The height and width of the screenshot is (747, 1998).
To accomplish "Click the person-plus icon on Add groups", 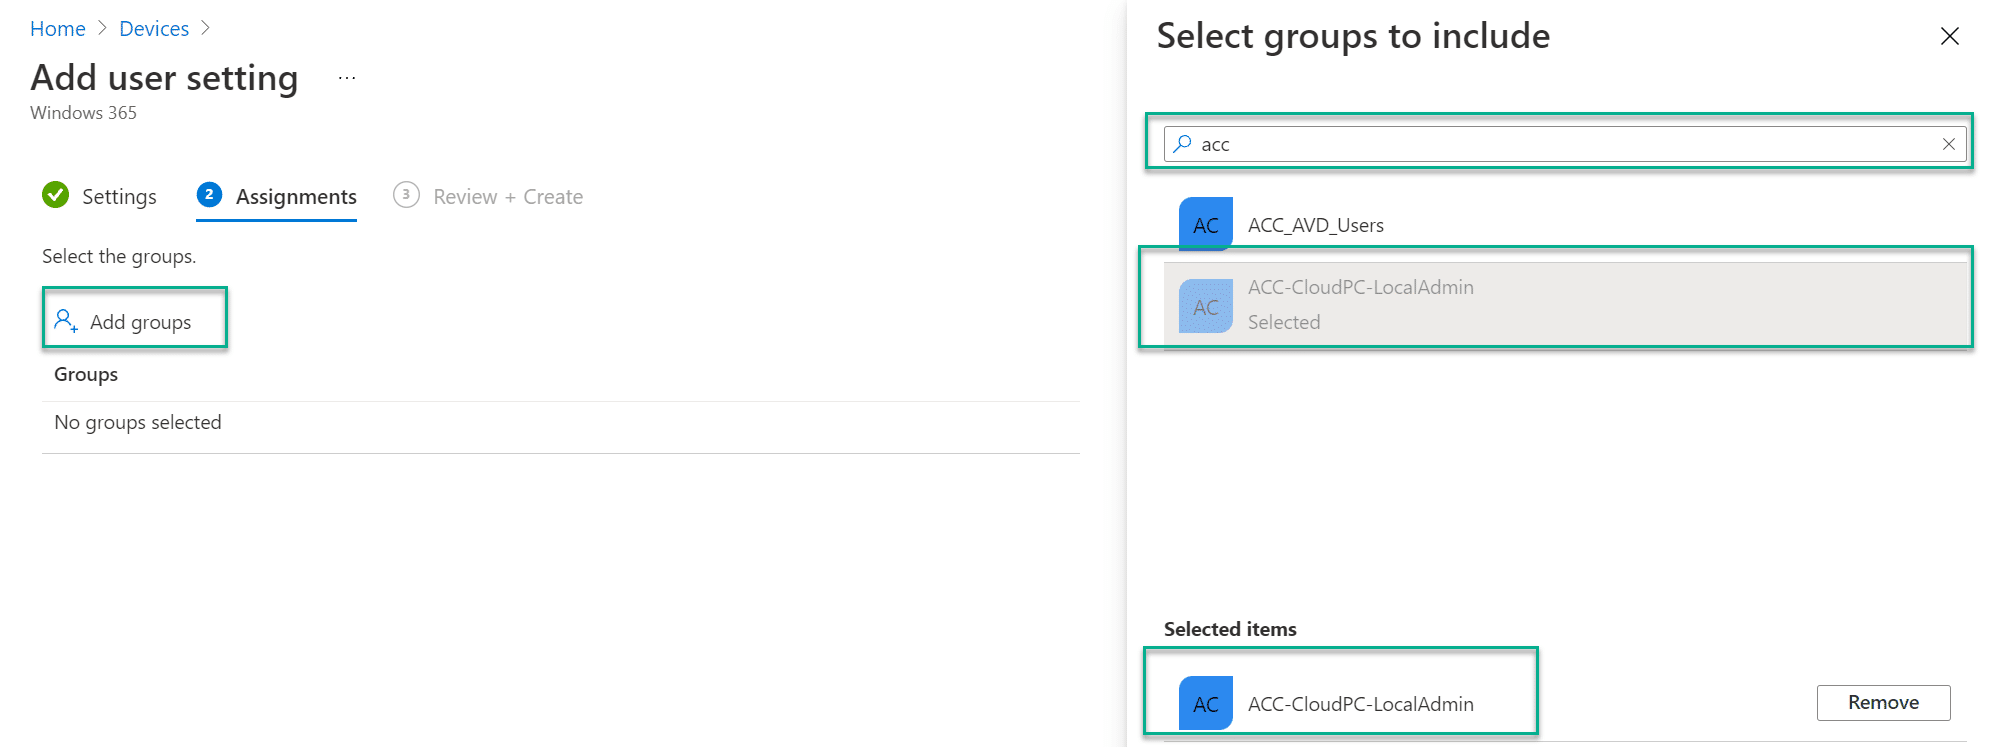I will (66, 321).
